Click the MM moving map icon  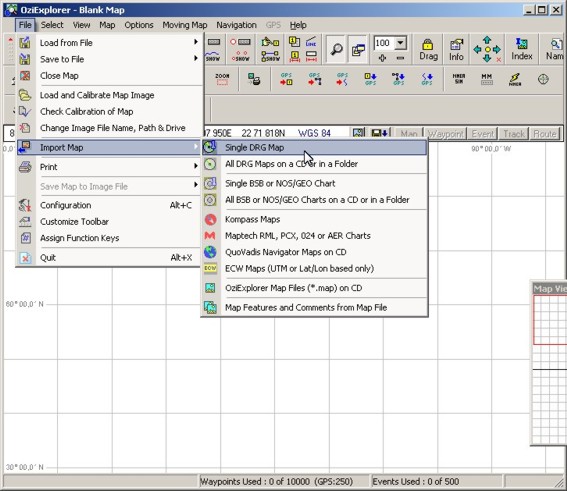pos(487,79)
